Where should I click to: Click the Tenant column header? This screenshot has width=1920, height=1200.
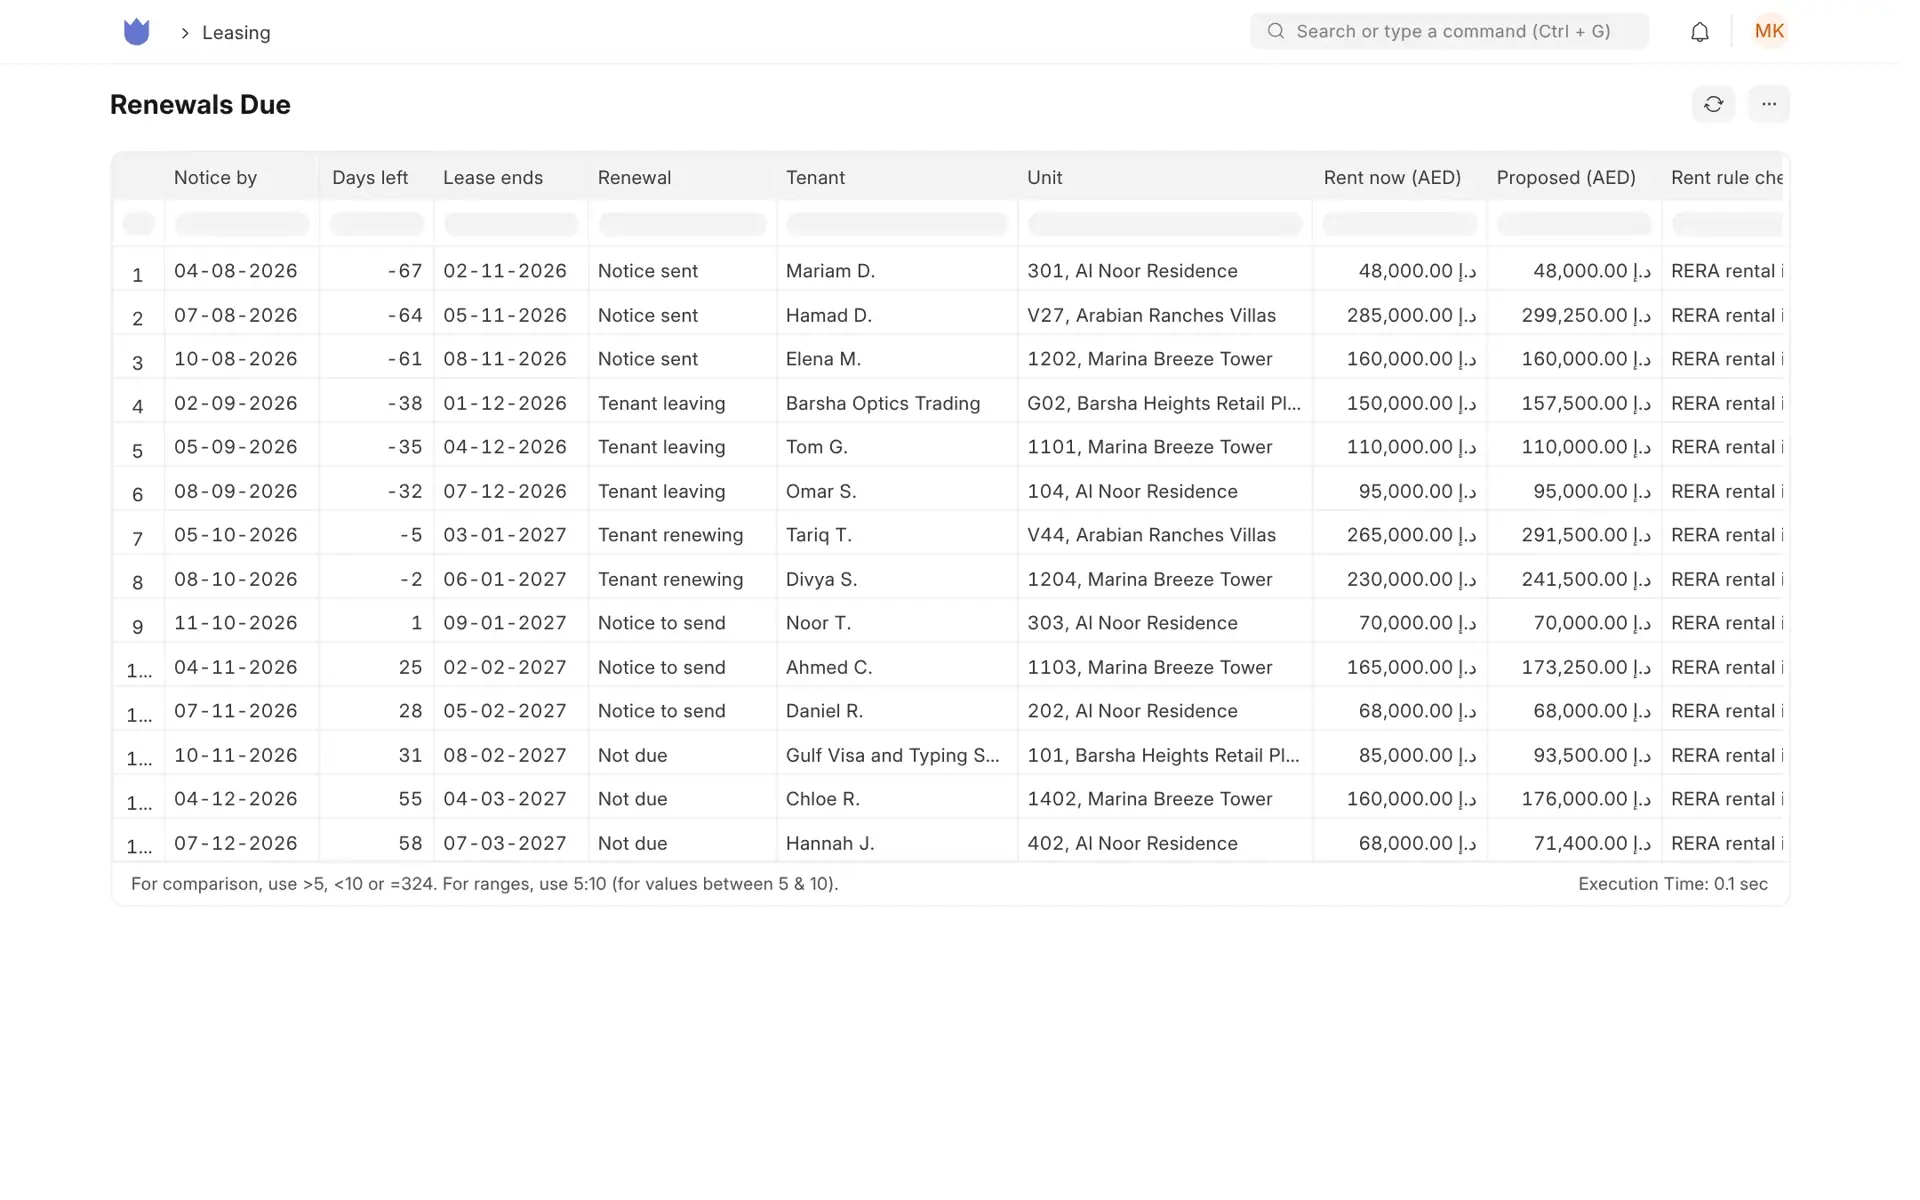point(815,177)
